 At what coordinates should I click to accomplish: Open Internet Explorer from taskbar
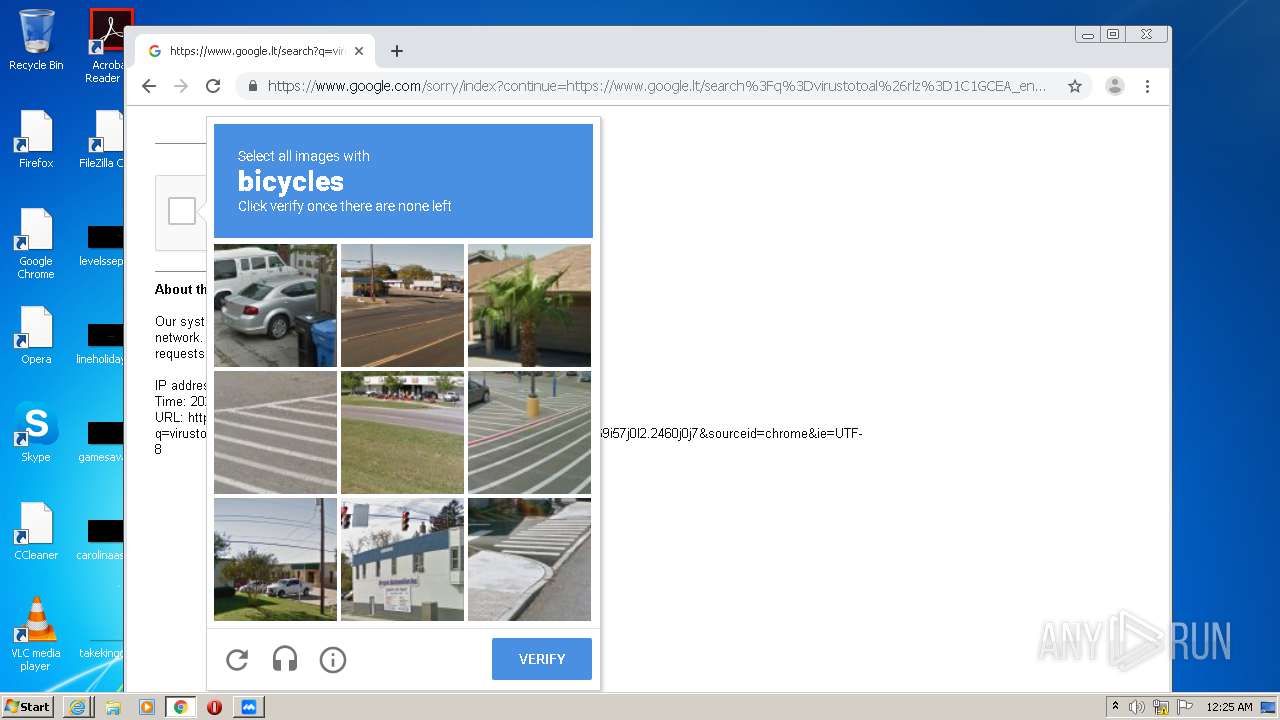(x=77, y=707)
